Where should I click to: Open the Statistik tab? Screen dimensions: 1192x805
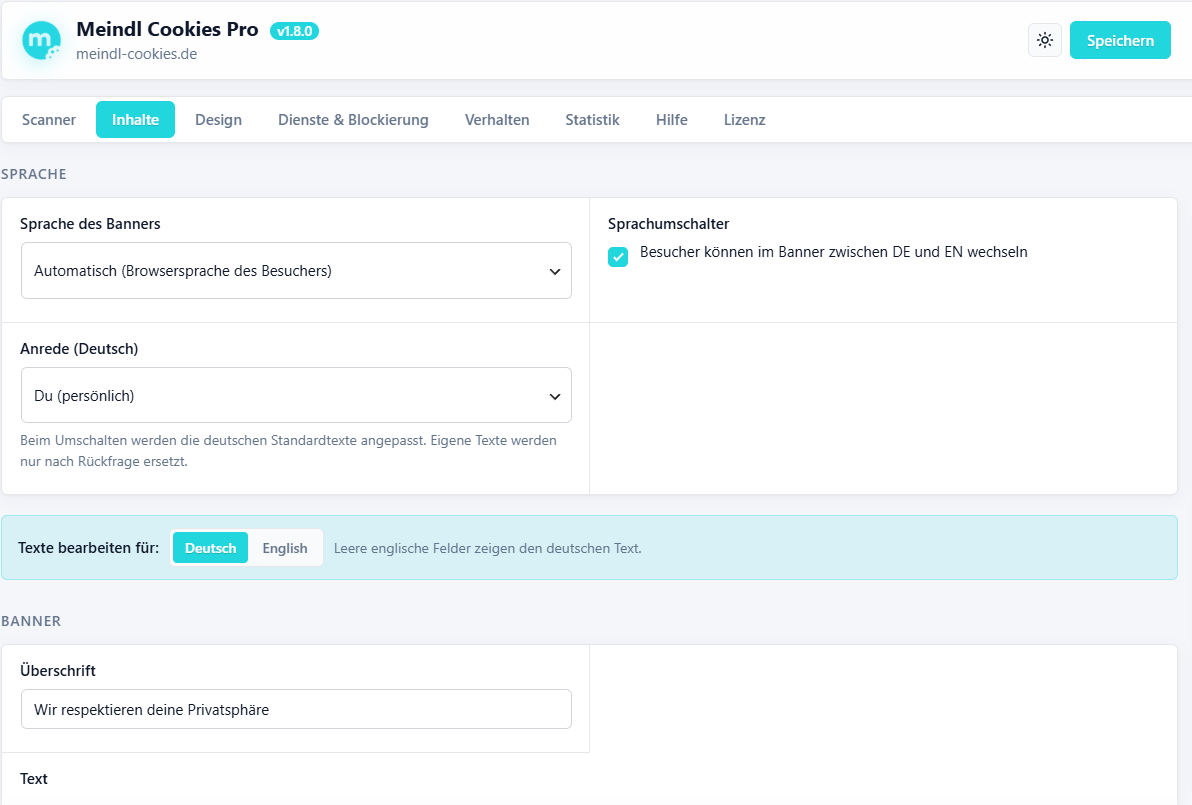[592, 119]
